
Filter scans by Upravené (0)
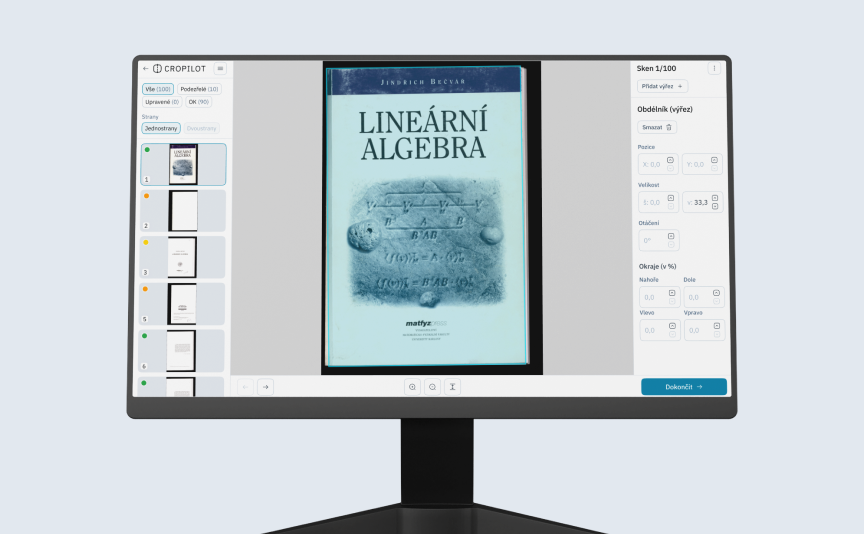(162, 102)
